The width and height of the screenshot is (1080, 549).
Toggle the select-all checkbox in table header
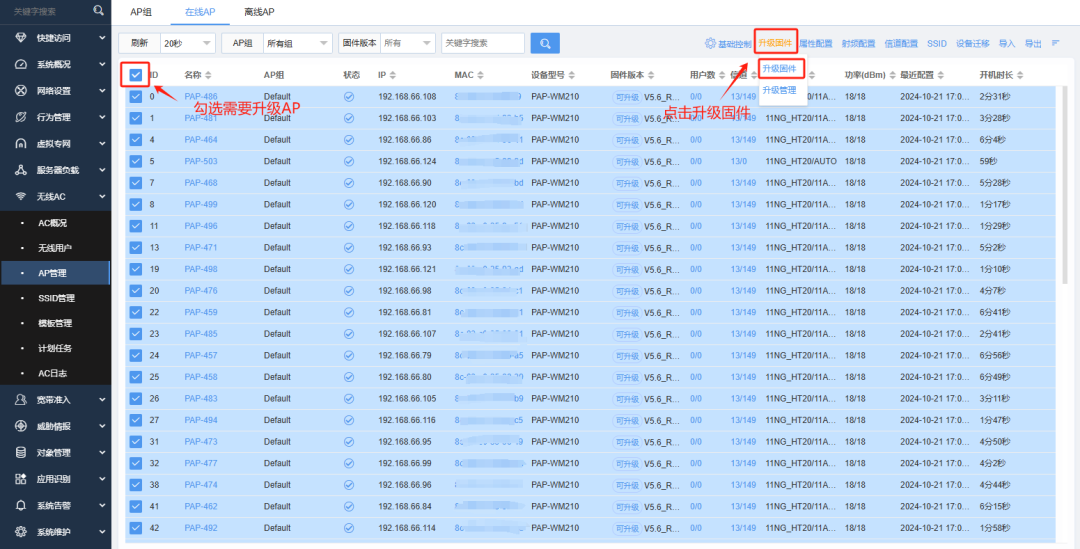(136, 74)
